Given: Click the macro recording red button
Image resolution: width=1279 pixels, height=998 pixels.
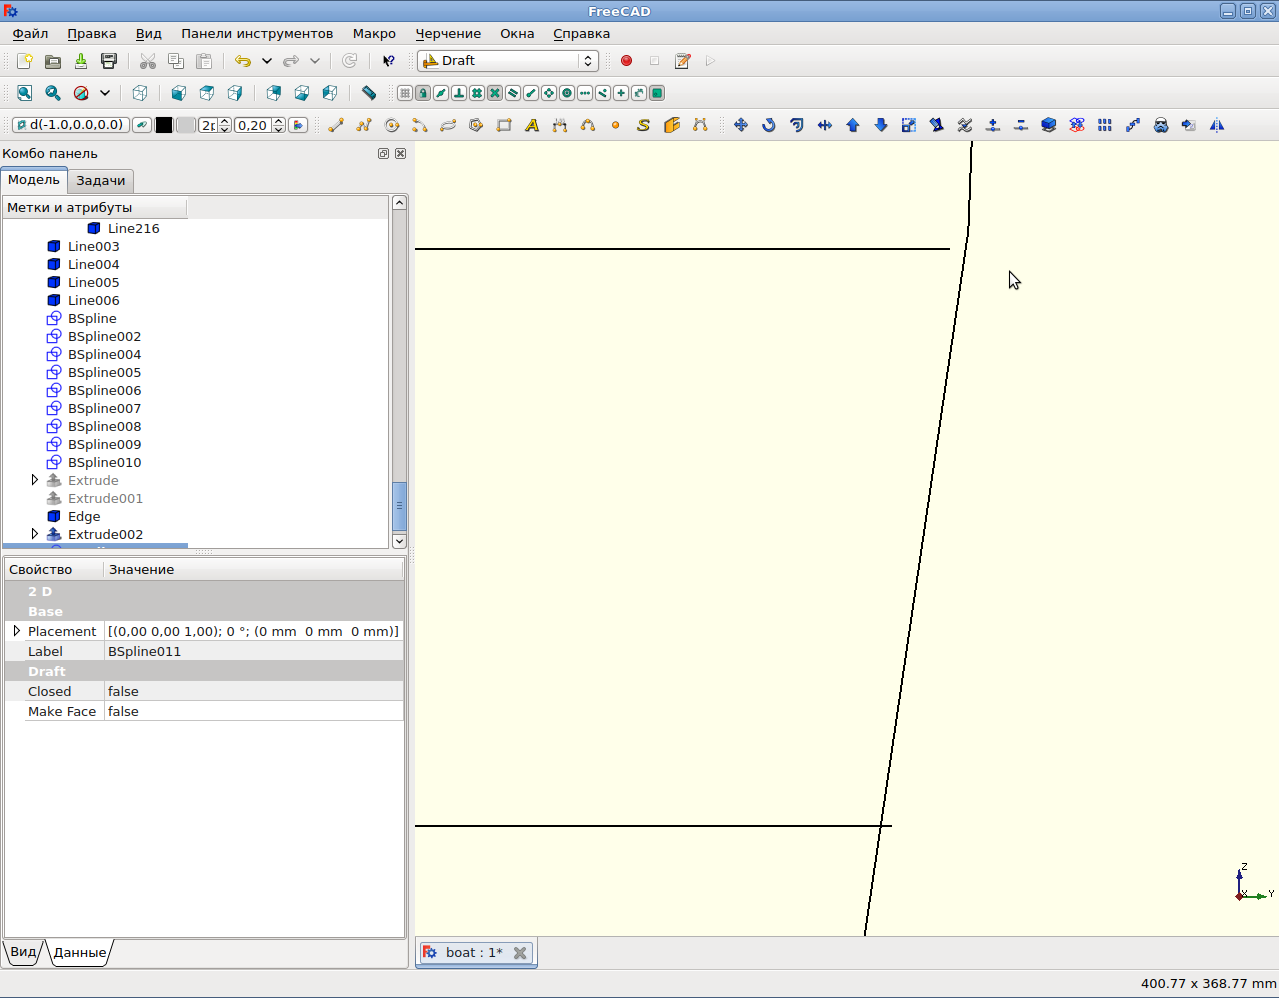Looking at the screenshot, I should pyautogui.click(x=627, y=61).
